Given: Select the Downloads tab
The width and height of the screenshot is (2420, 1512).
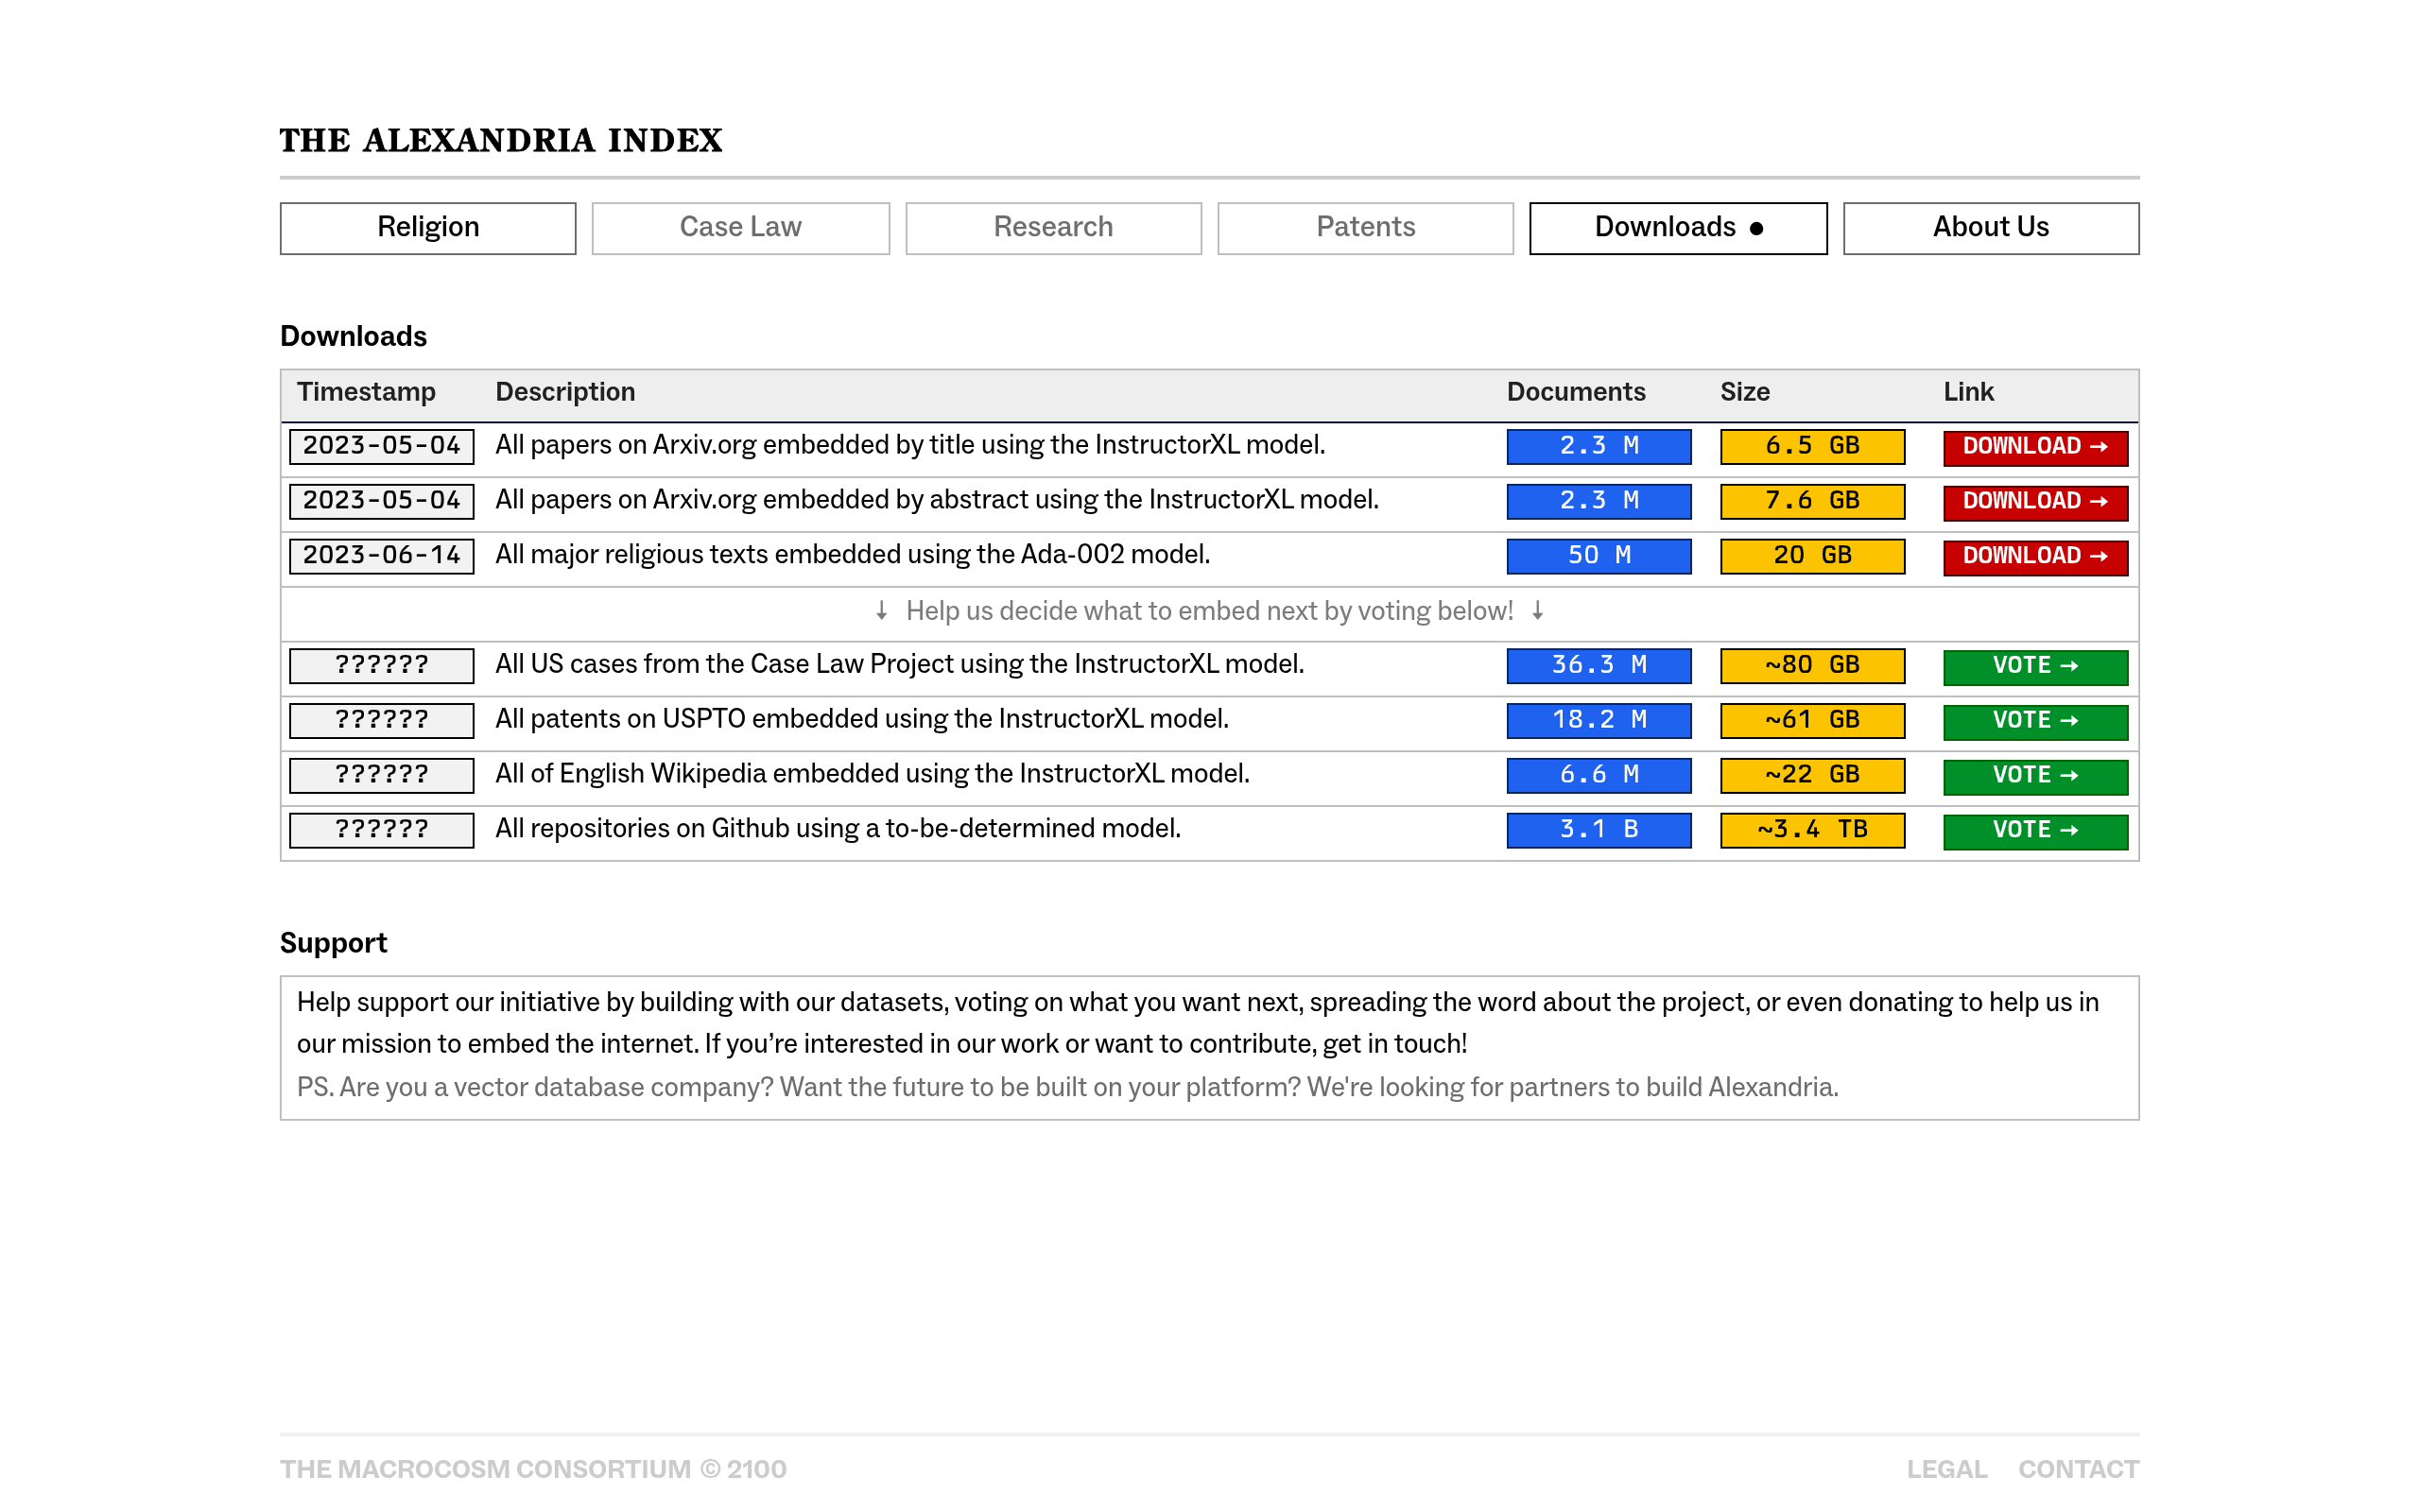Looking at the screenshot, I should click(1678, 228).
